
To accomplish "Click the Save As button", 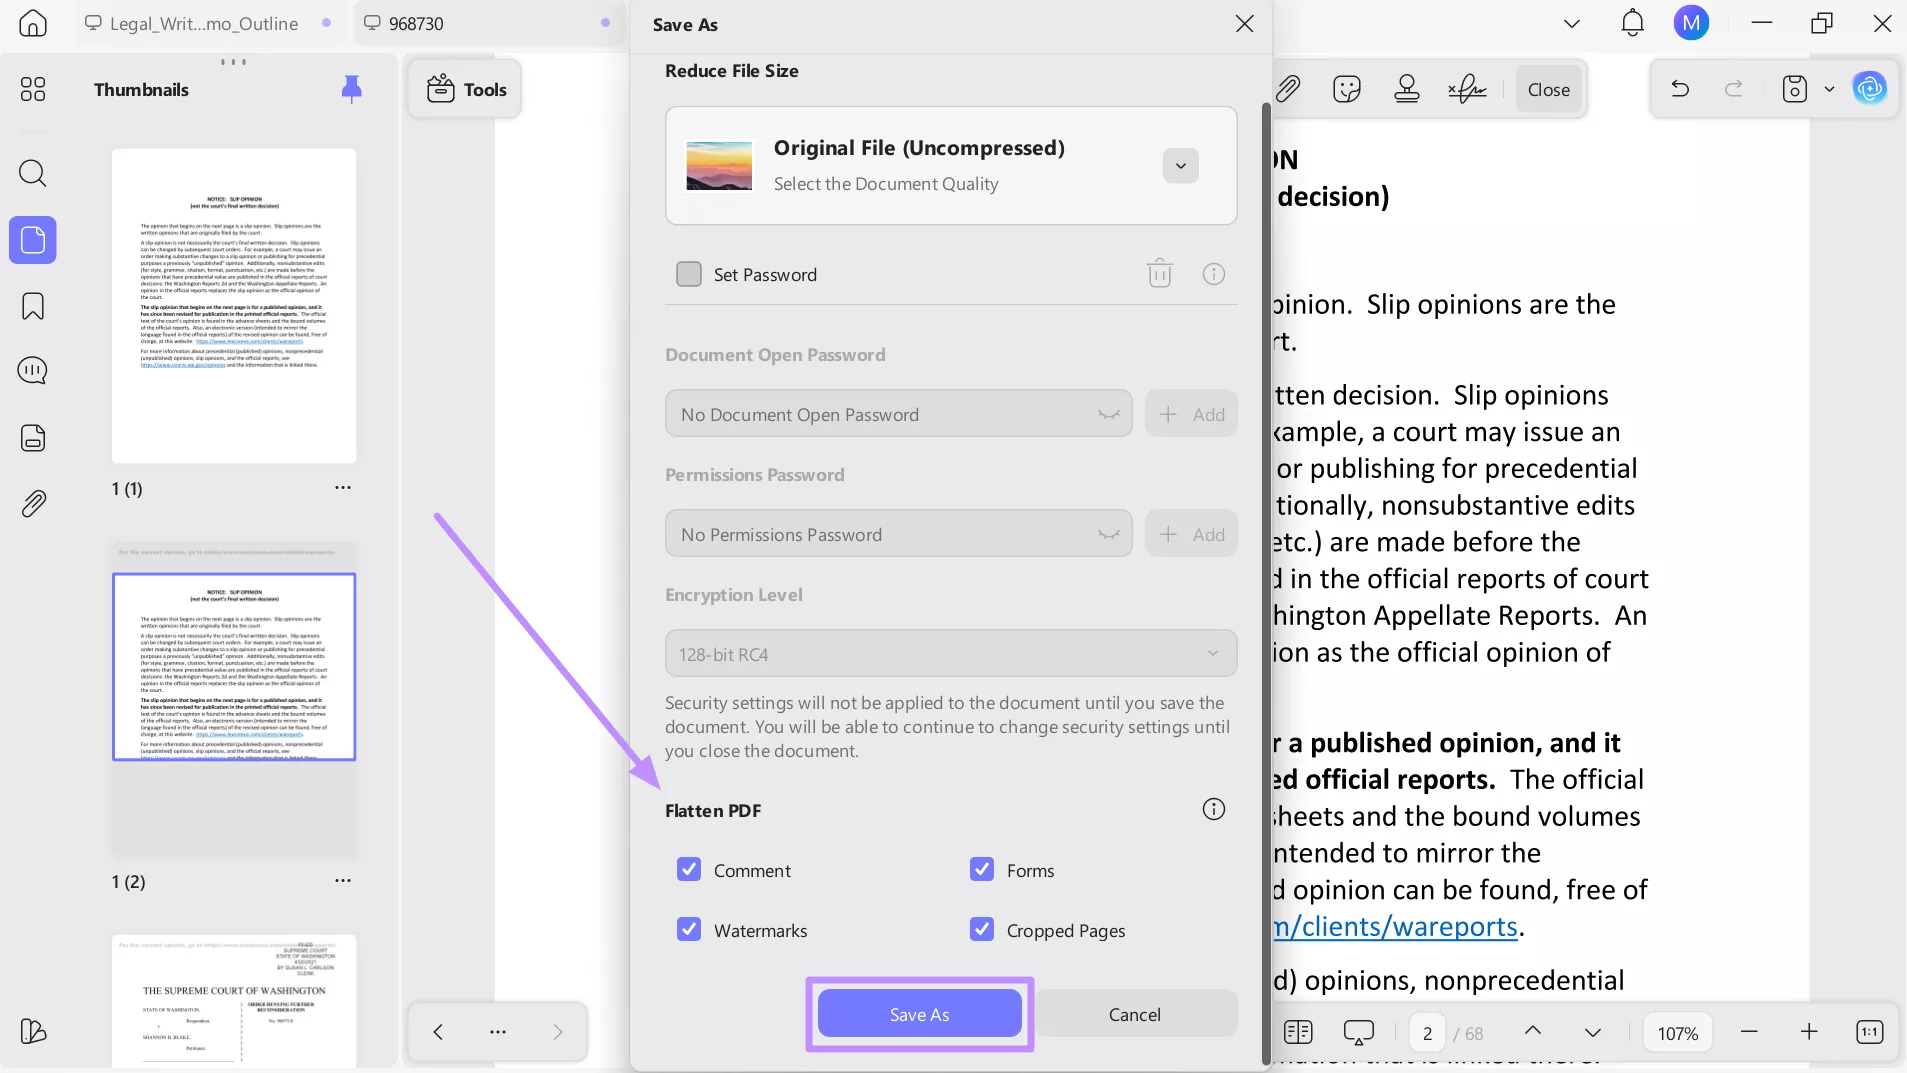I will coord(918,1014).
